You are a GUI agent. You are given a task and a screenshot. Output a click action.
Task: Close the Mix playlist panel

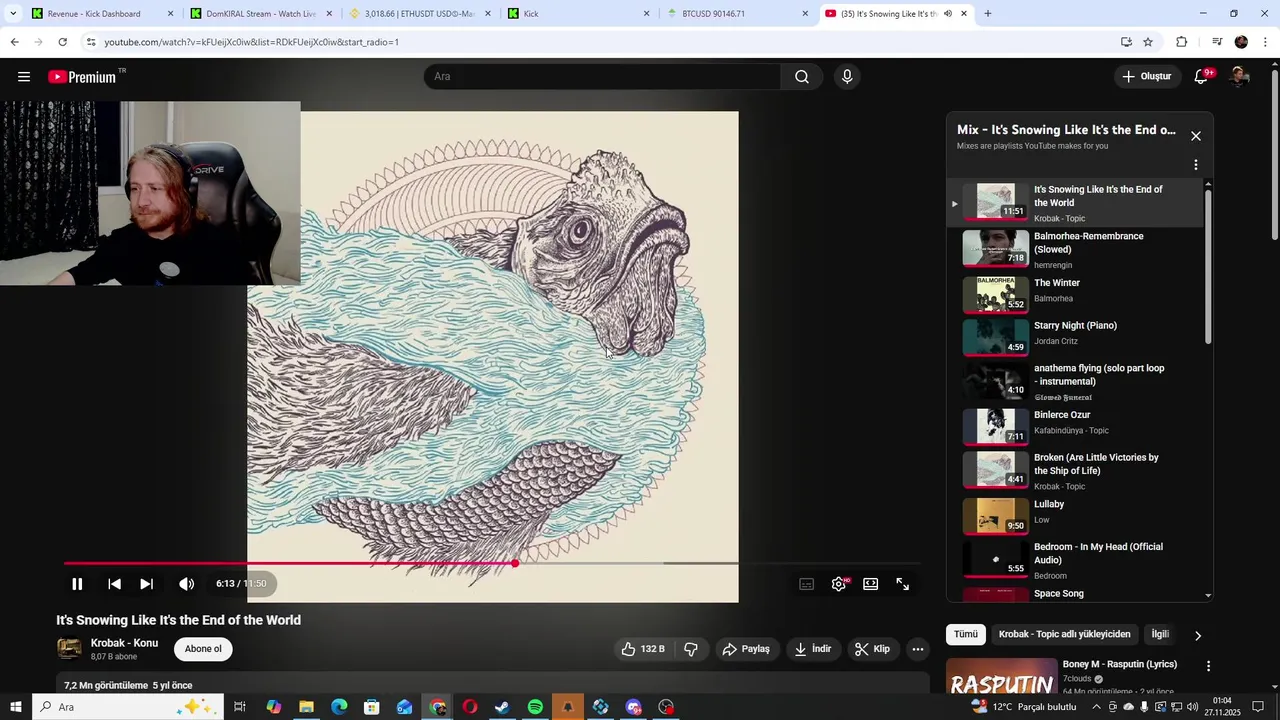click(1196, 136)
